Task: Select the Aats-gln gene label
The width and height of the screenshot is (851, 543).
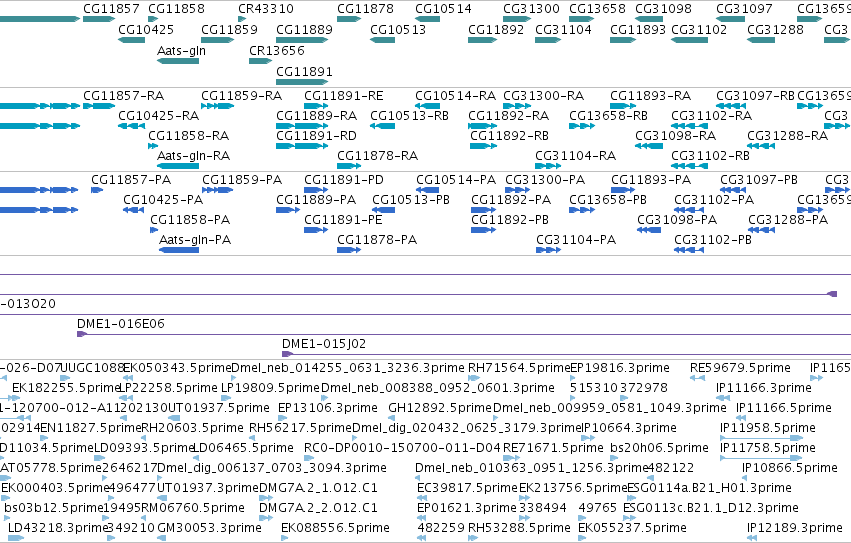Action: click(181, 50)
